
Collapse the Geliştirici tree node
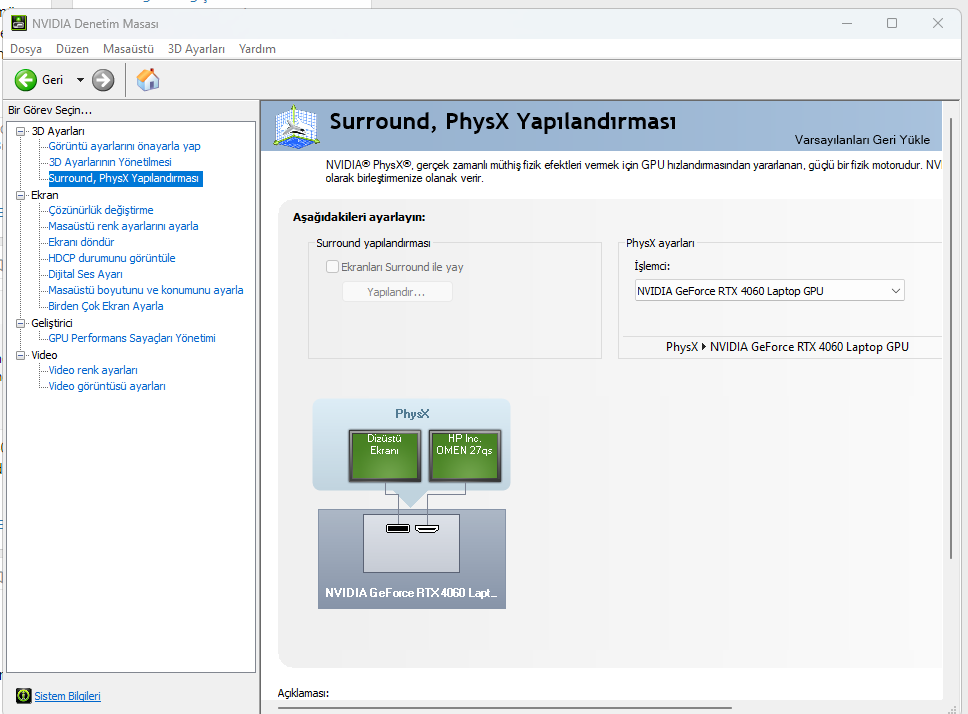[20, 323]
